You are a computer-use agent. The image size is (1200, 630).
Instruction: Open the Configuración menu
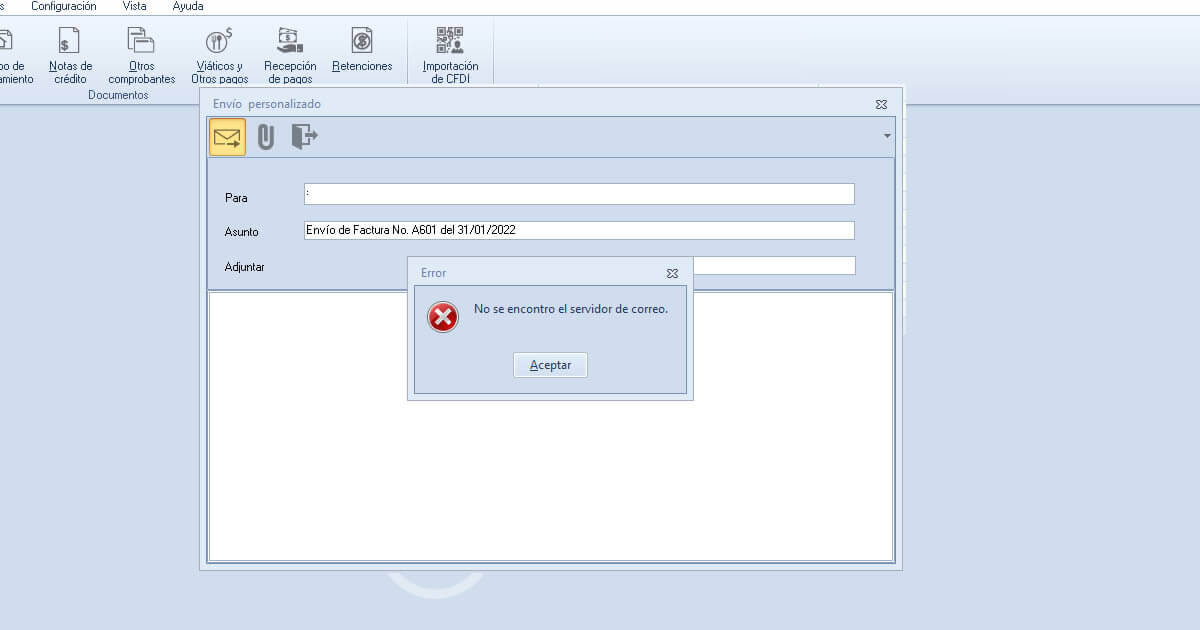coord(64,6)
